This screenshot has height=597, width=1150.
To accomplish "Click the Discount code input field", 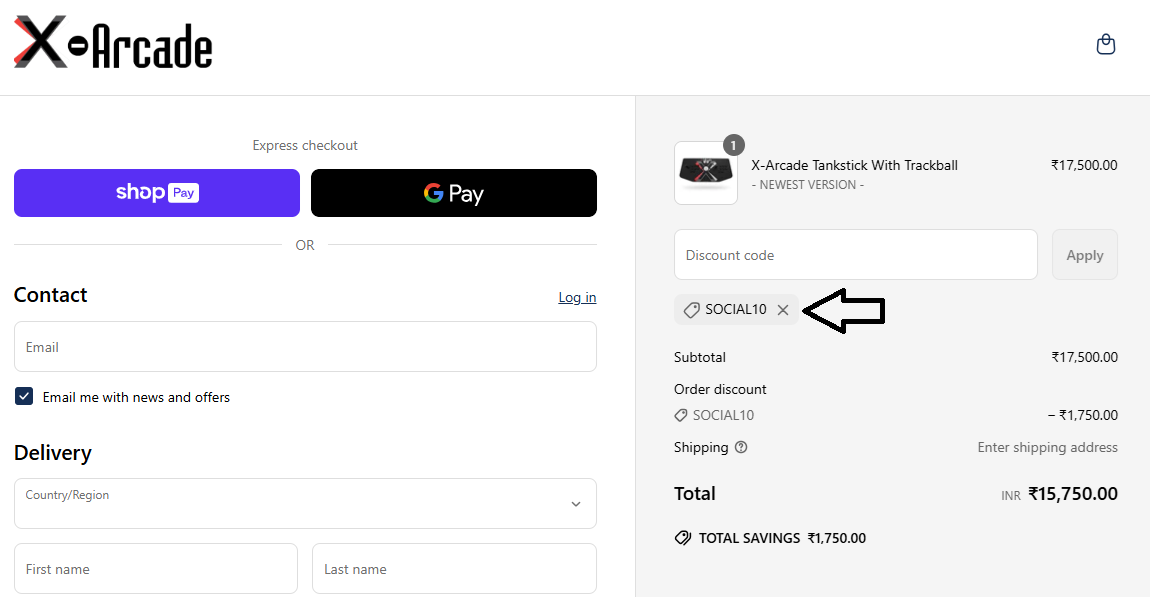I will pos(856,254).
